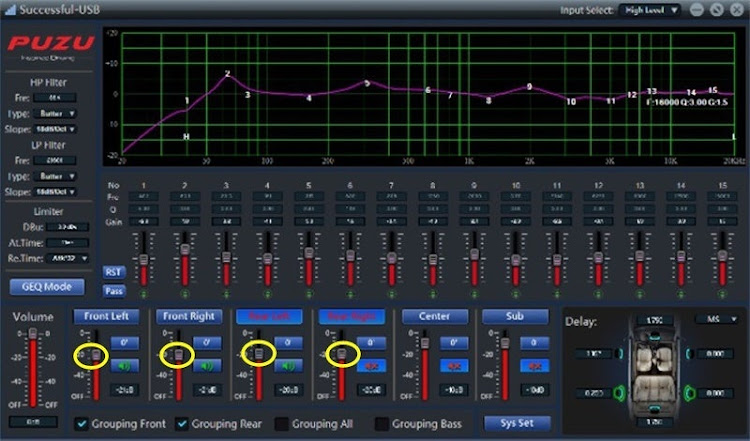The width and height of the screenshot is (750, 441).
Task: Unmute the Rear Right channel
Action: tap(371, 366)
